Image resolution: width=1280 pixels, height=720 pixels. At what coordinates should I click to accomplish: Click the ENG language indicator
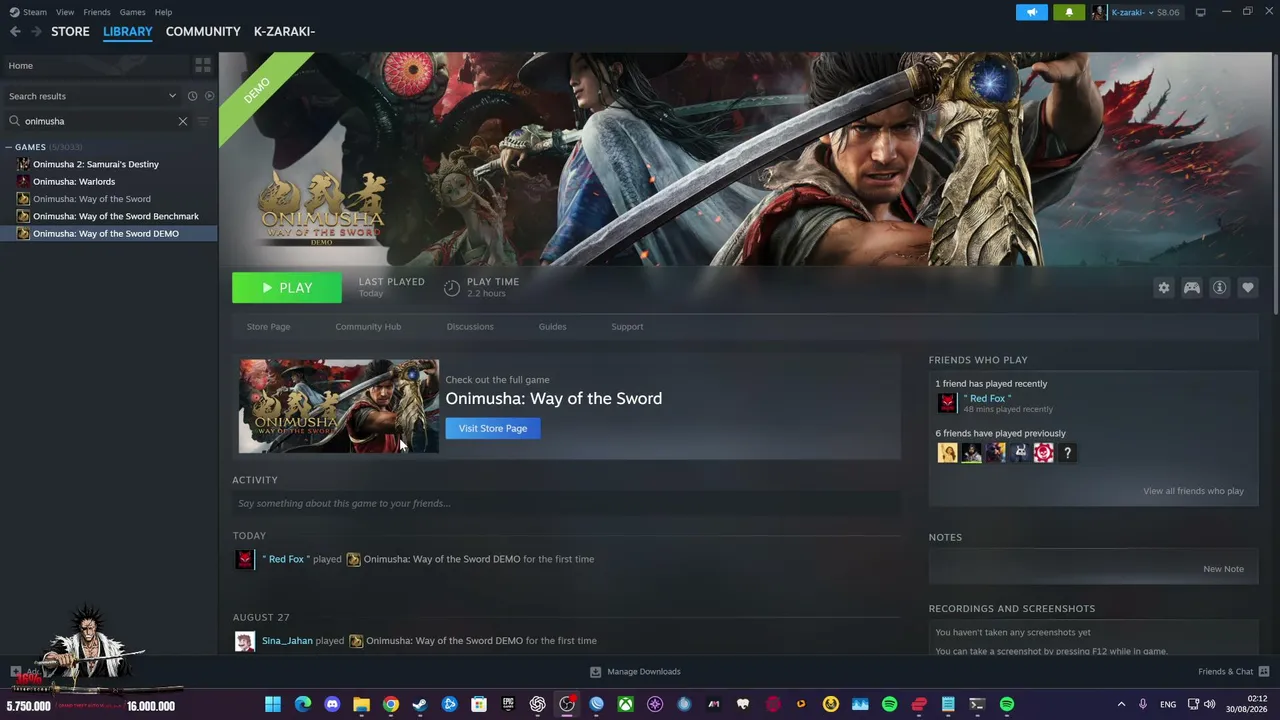[x=1168, y=704]
